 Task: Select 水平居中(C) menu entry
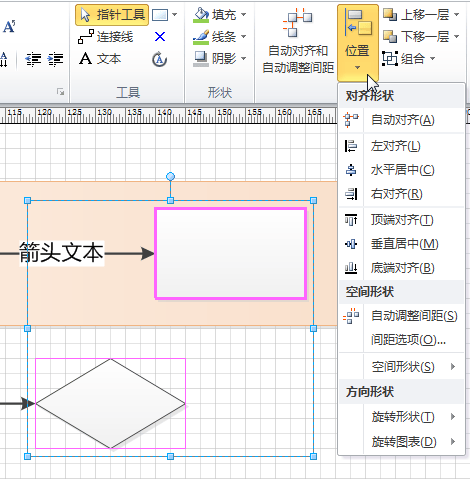[x=401, y=170]
